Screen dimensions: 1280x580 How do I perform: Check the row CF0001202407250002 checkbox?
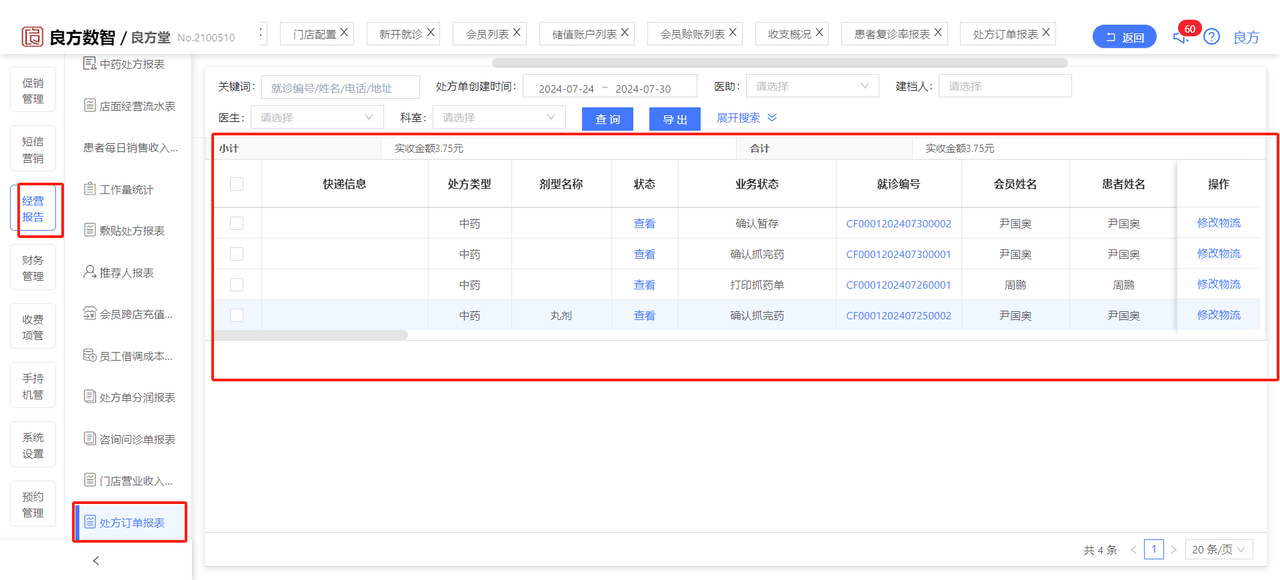[x=237, y=315]
